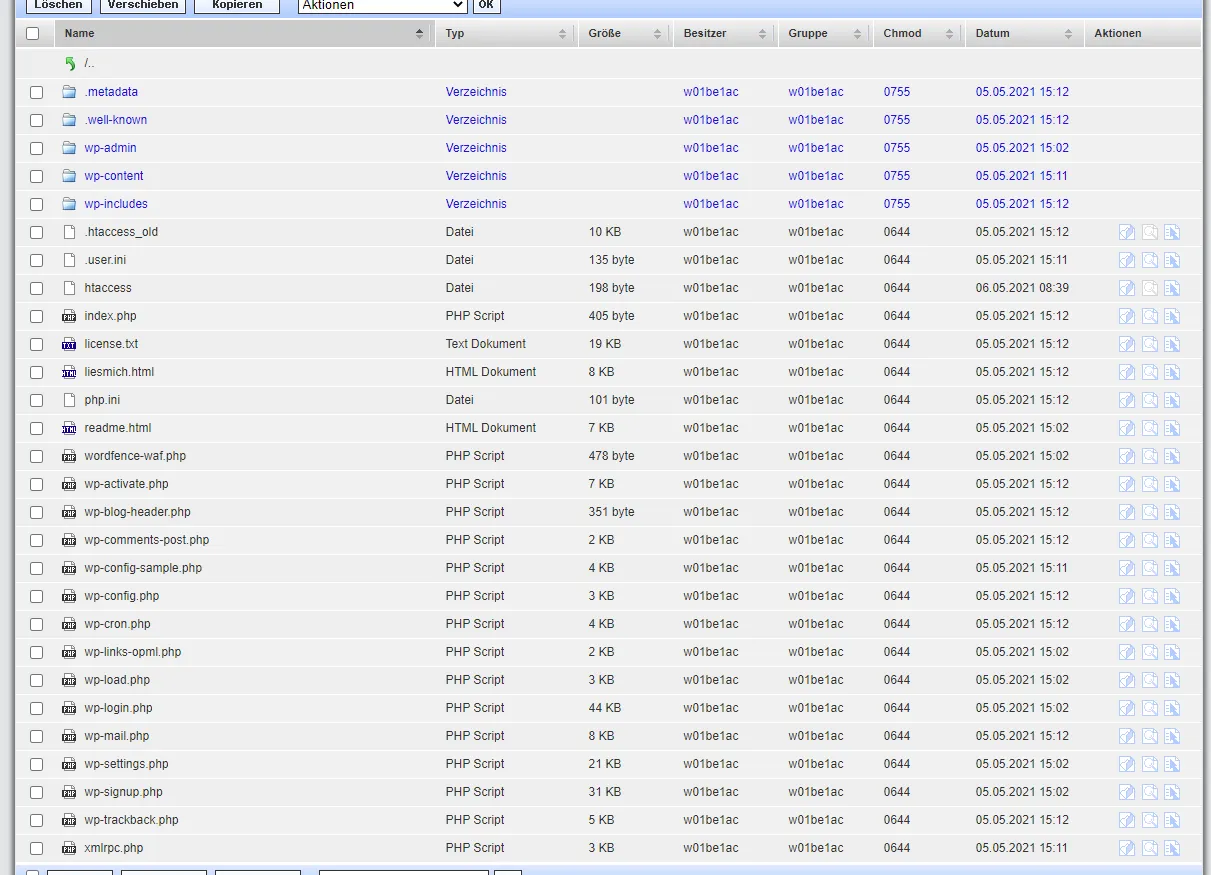Click the file name wordfence-waf.php

coord(135,456)
